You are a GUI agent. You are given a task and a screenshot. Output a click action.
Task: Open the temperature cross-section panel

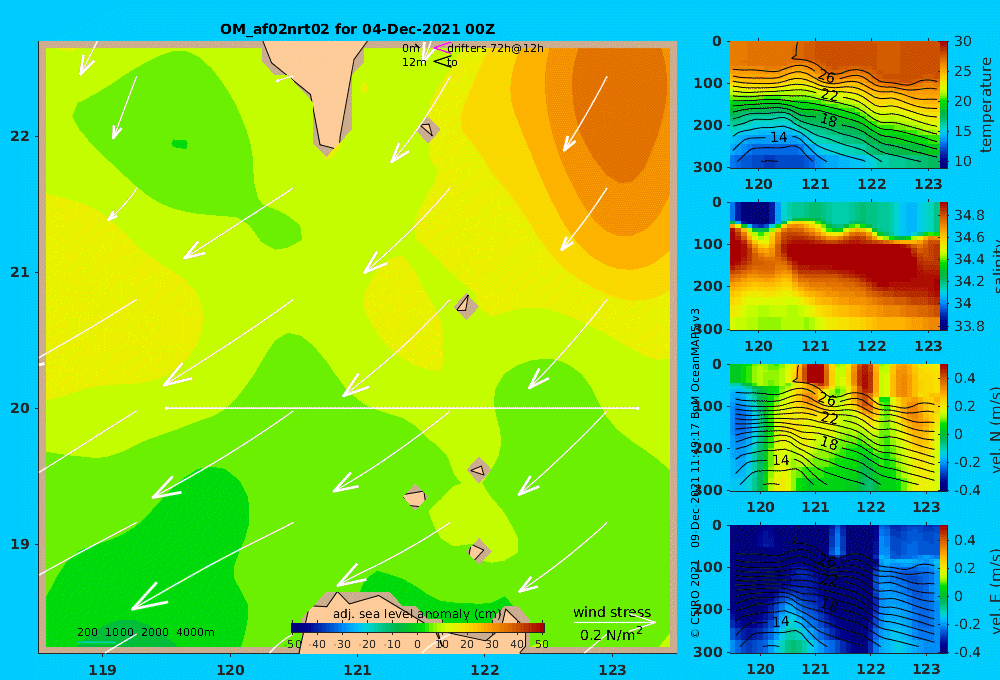(x=834, y=105)
